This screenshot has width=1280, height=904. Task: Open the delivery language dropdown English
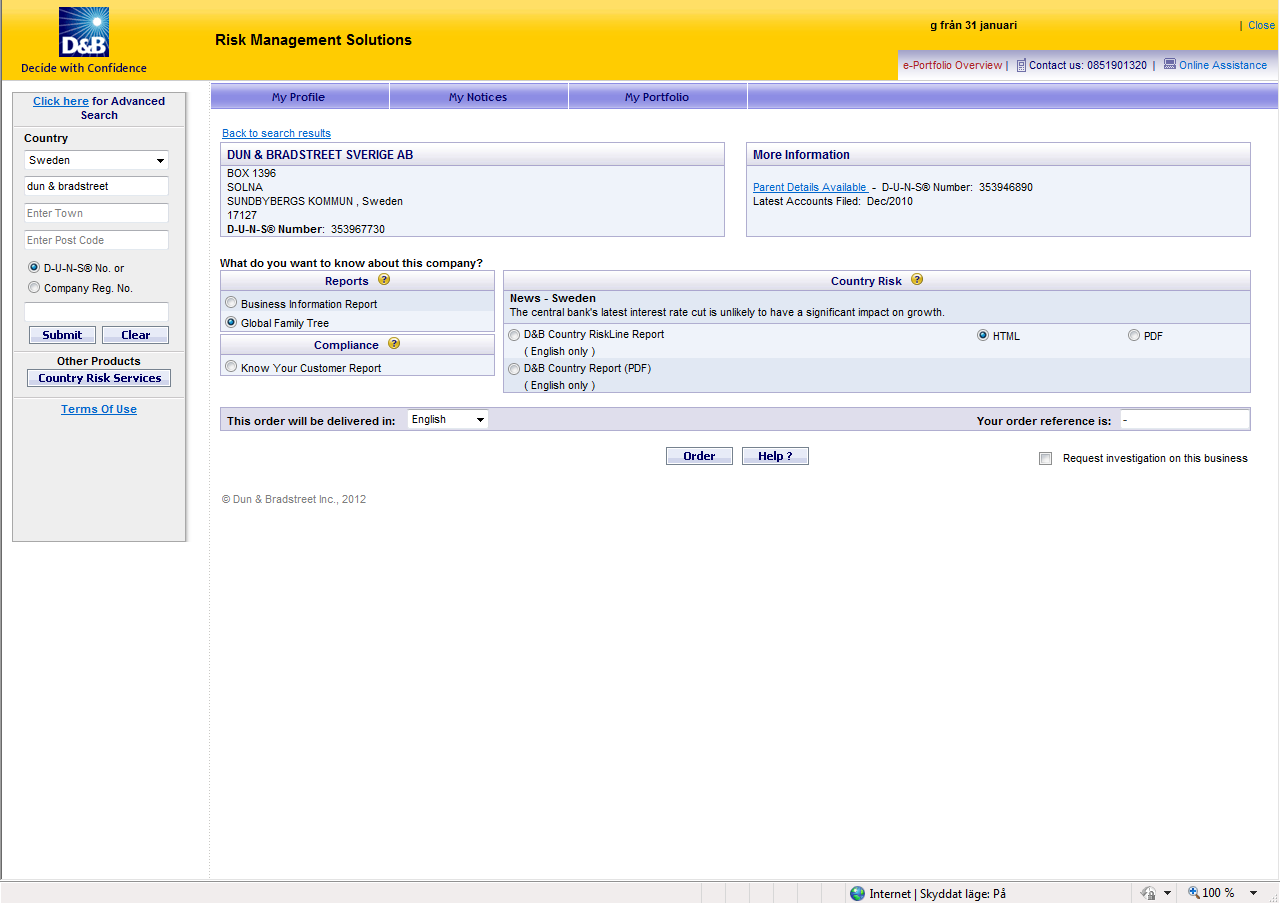pyautogui.click(x=448, y=420)
